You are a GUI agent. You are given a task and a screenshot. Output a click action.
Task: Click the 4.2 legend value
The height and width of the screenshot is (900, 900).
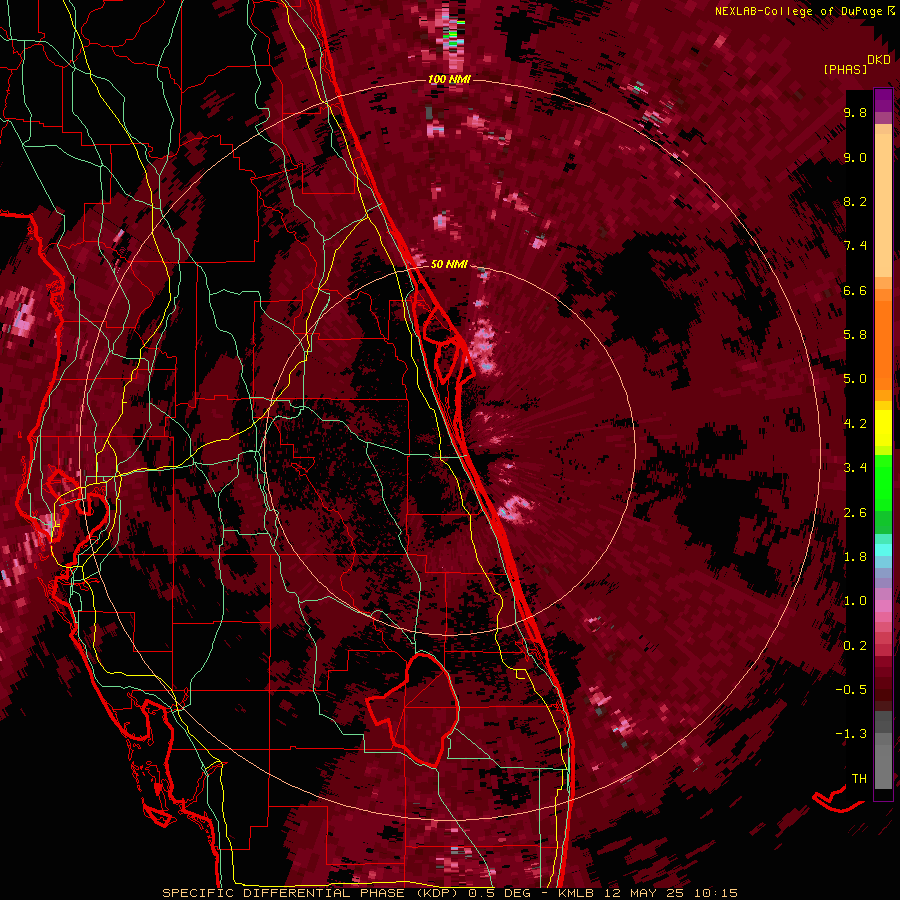[x=855, y=424]
